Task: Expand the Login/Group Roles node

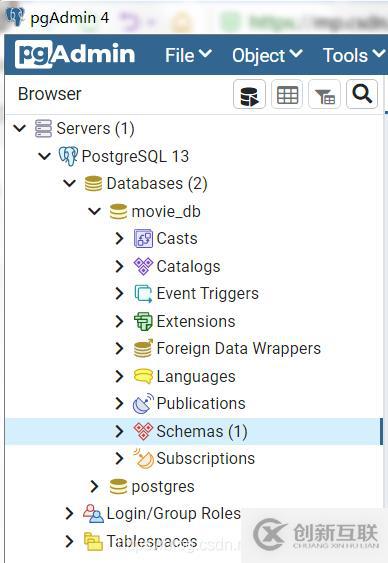Action: click(70, 513)
